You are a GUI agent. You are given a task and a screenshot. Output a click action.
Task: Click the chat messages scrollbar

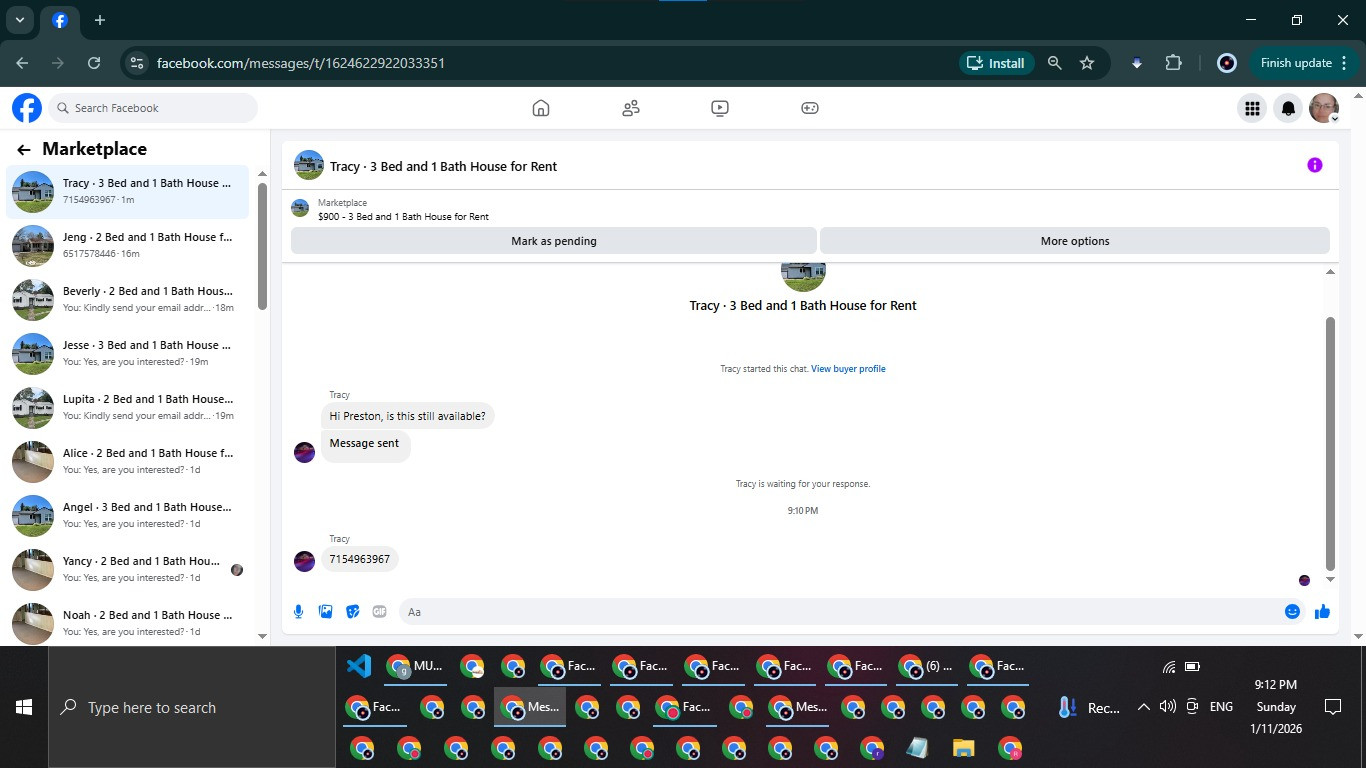click(1330, 442)
